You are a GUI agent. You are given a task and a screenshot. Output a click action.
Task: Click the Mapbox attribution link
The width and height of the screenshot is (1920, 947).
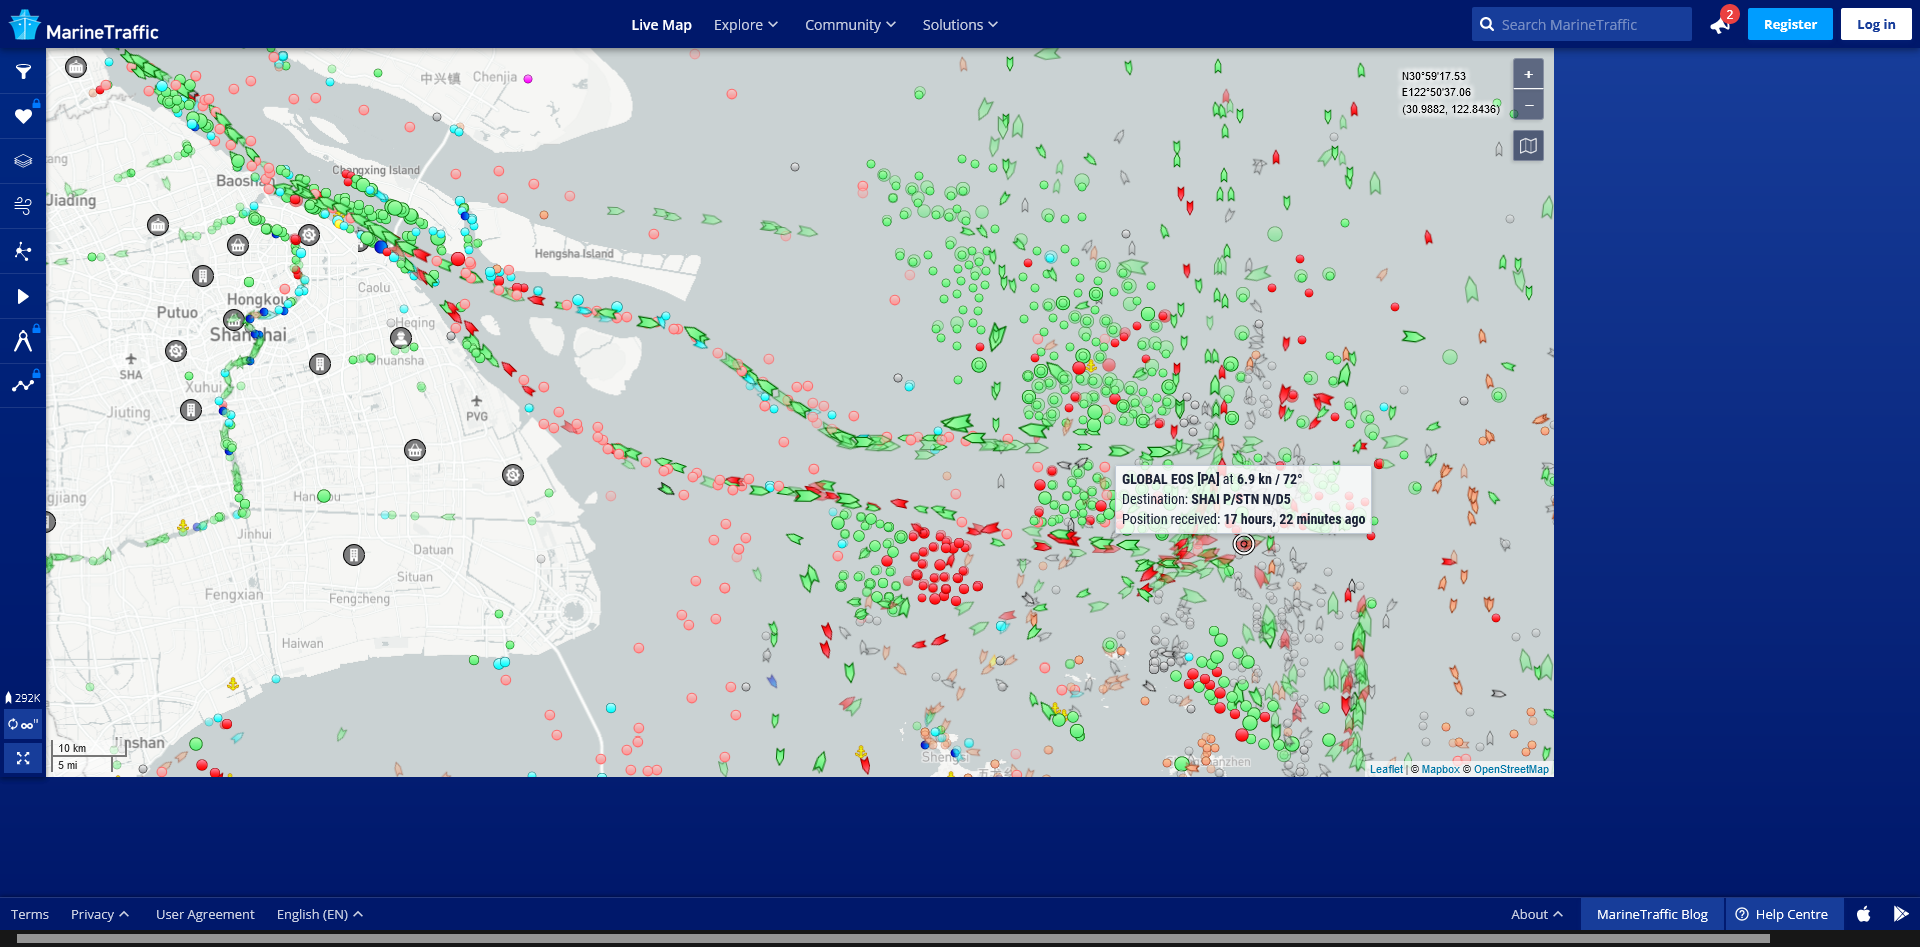(1440, 769)
